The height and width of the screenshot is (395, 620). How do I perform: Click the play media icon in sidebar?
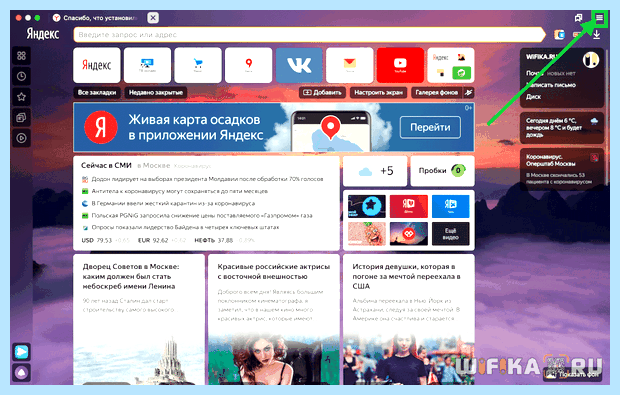tap(21, 138)
